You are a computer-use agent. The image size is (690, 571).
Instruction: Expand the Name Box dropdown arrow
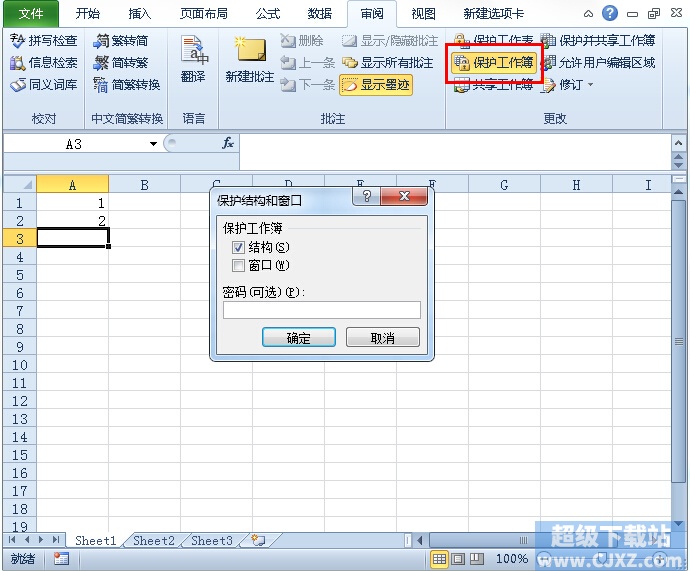[x=153, y=144]
